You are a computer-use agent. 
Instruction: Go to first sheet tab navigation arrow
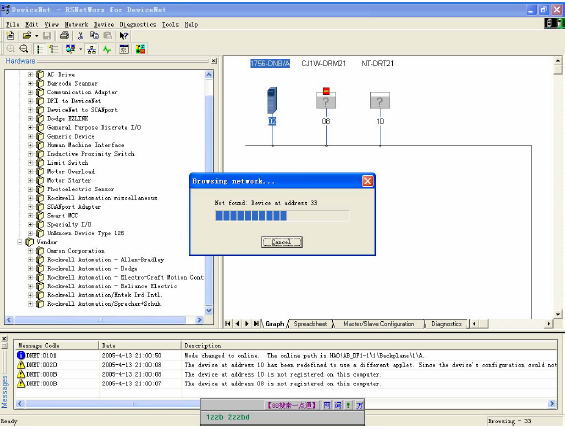click(x=228, y=323)
